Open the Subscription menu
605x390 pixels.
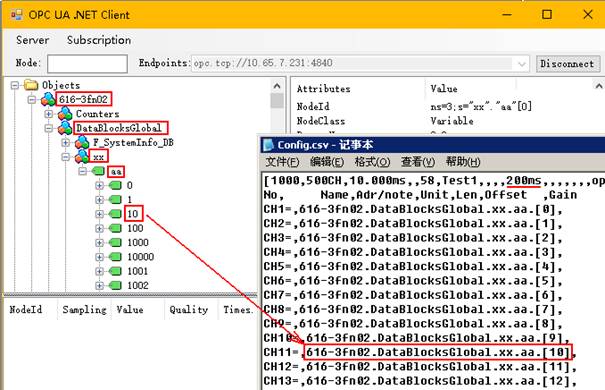[99, 40]
